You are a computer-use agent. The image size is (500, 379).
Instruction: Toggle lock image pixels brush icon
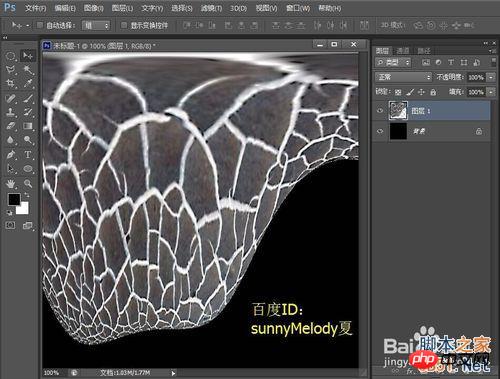410,92
